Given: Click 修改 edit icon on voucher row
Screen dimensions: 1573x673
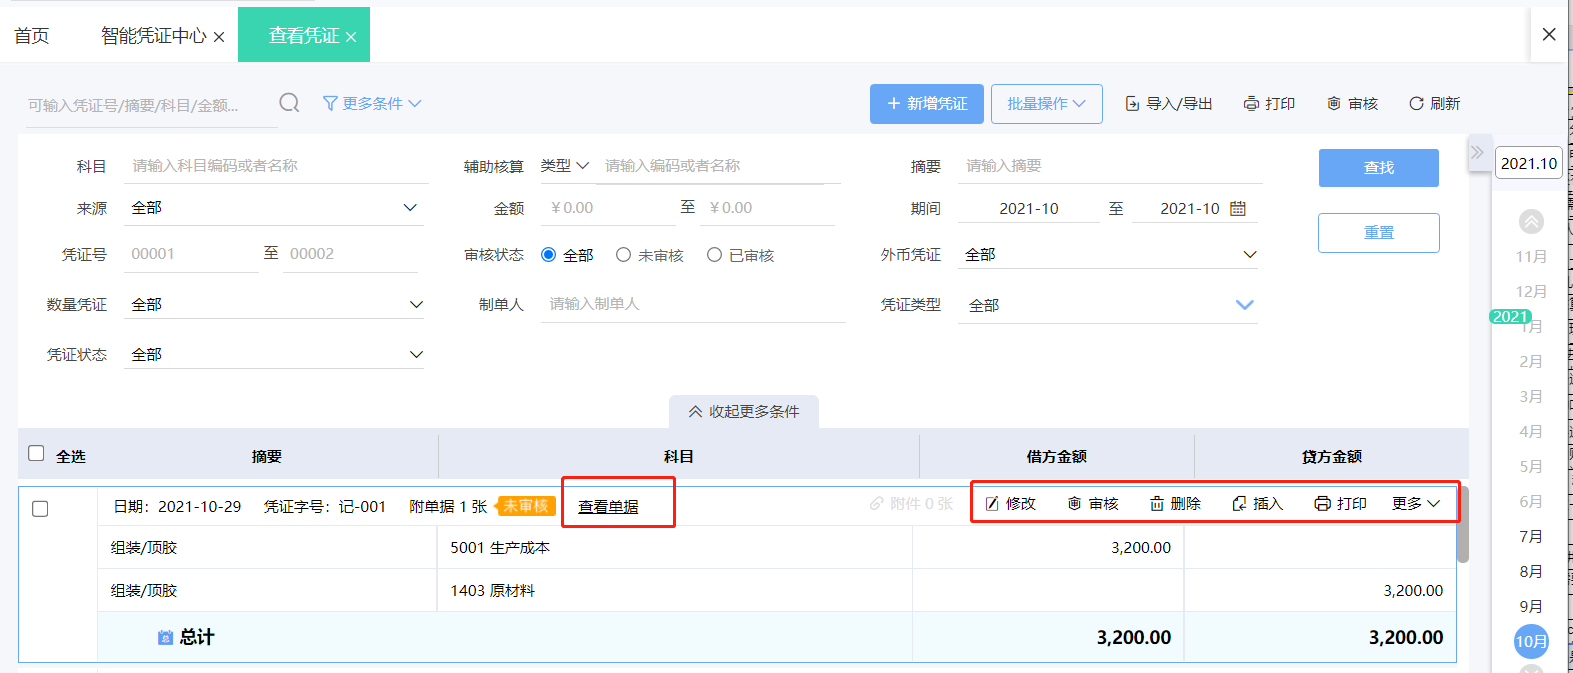Looking at the screenshot, I should pos(992,504).
